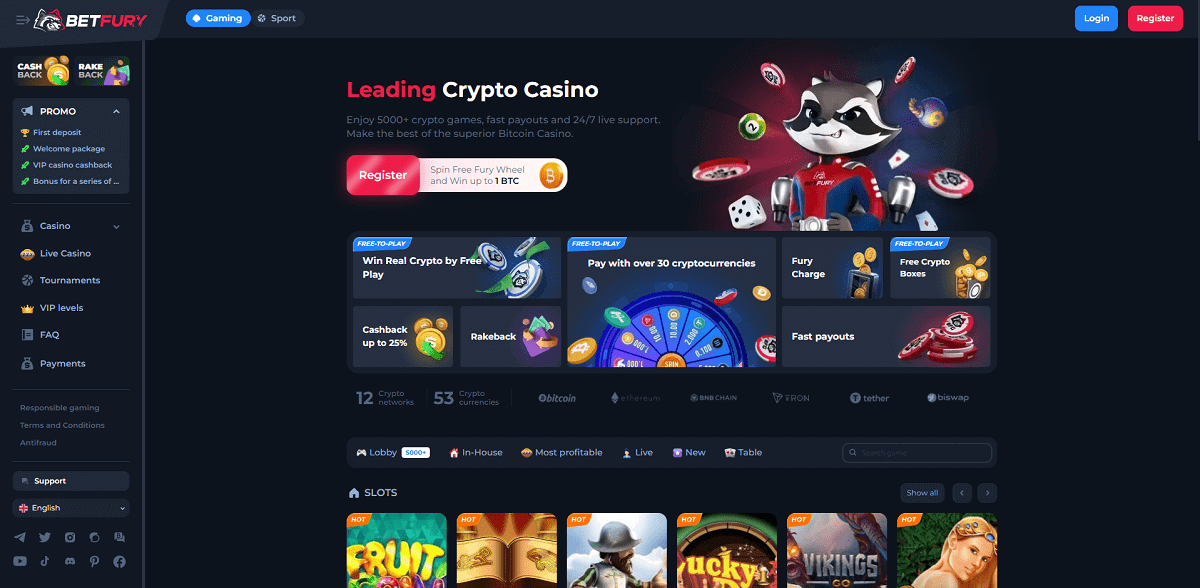Open the Cashback coin banner icon
This screenshot has height=588, width=1200.
pyautogui.click(x=42, y=70)
